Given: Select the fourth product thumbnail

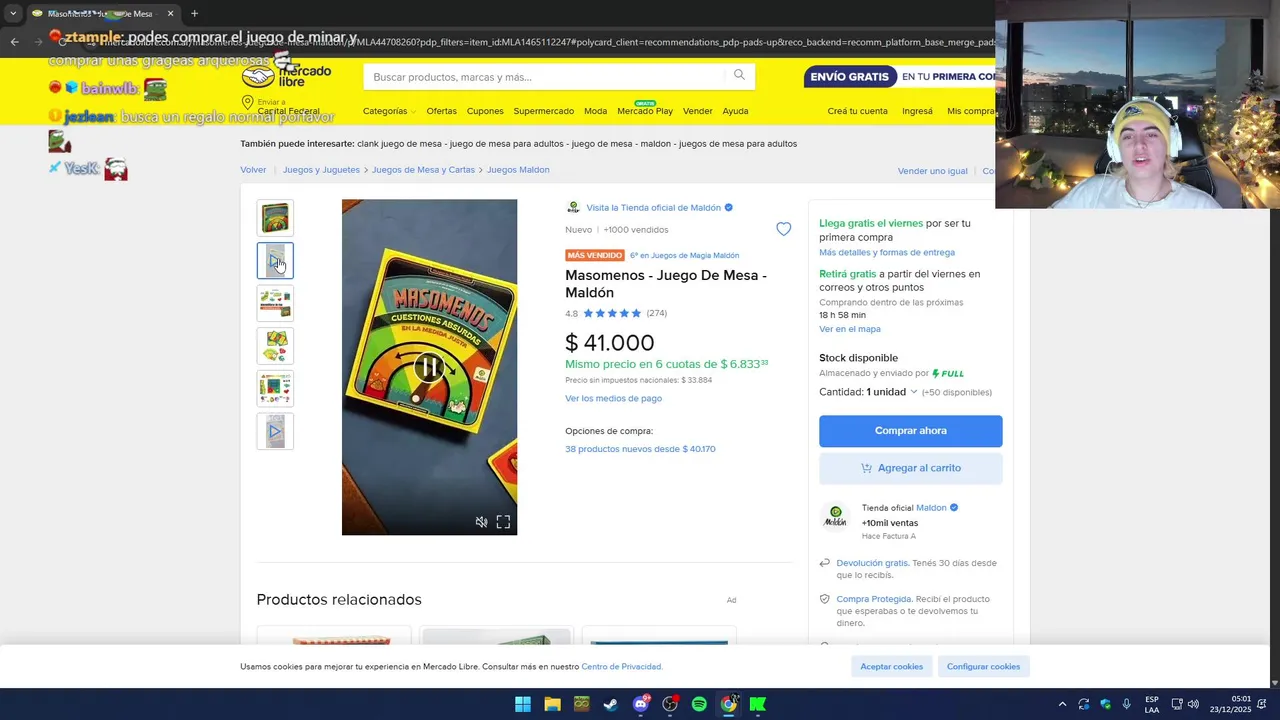Looking at the screenshot, I should [275, 346].
